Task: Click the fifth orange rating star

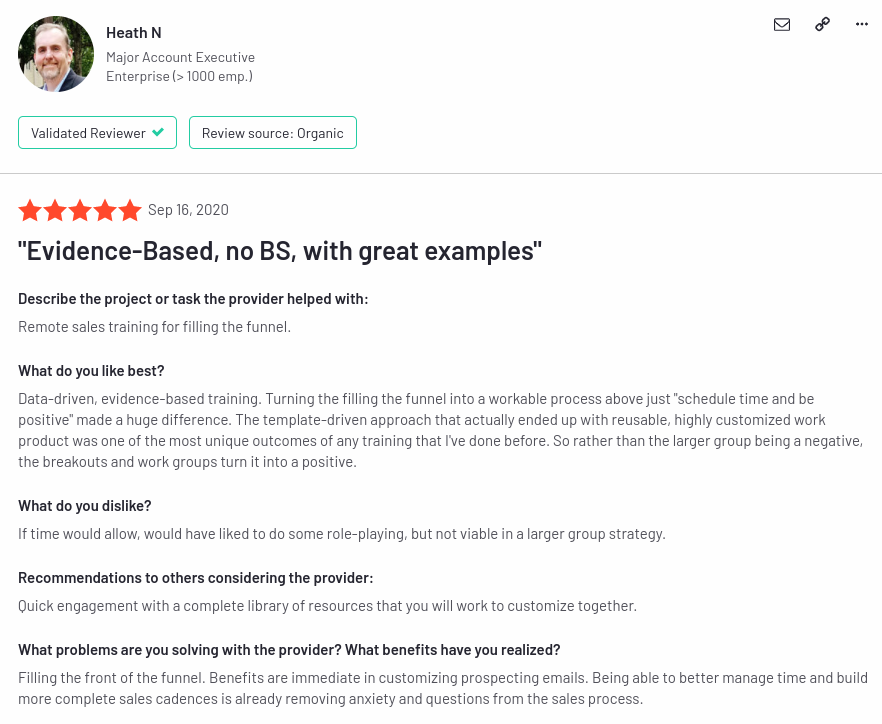Action: tap(130, 210)
